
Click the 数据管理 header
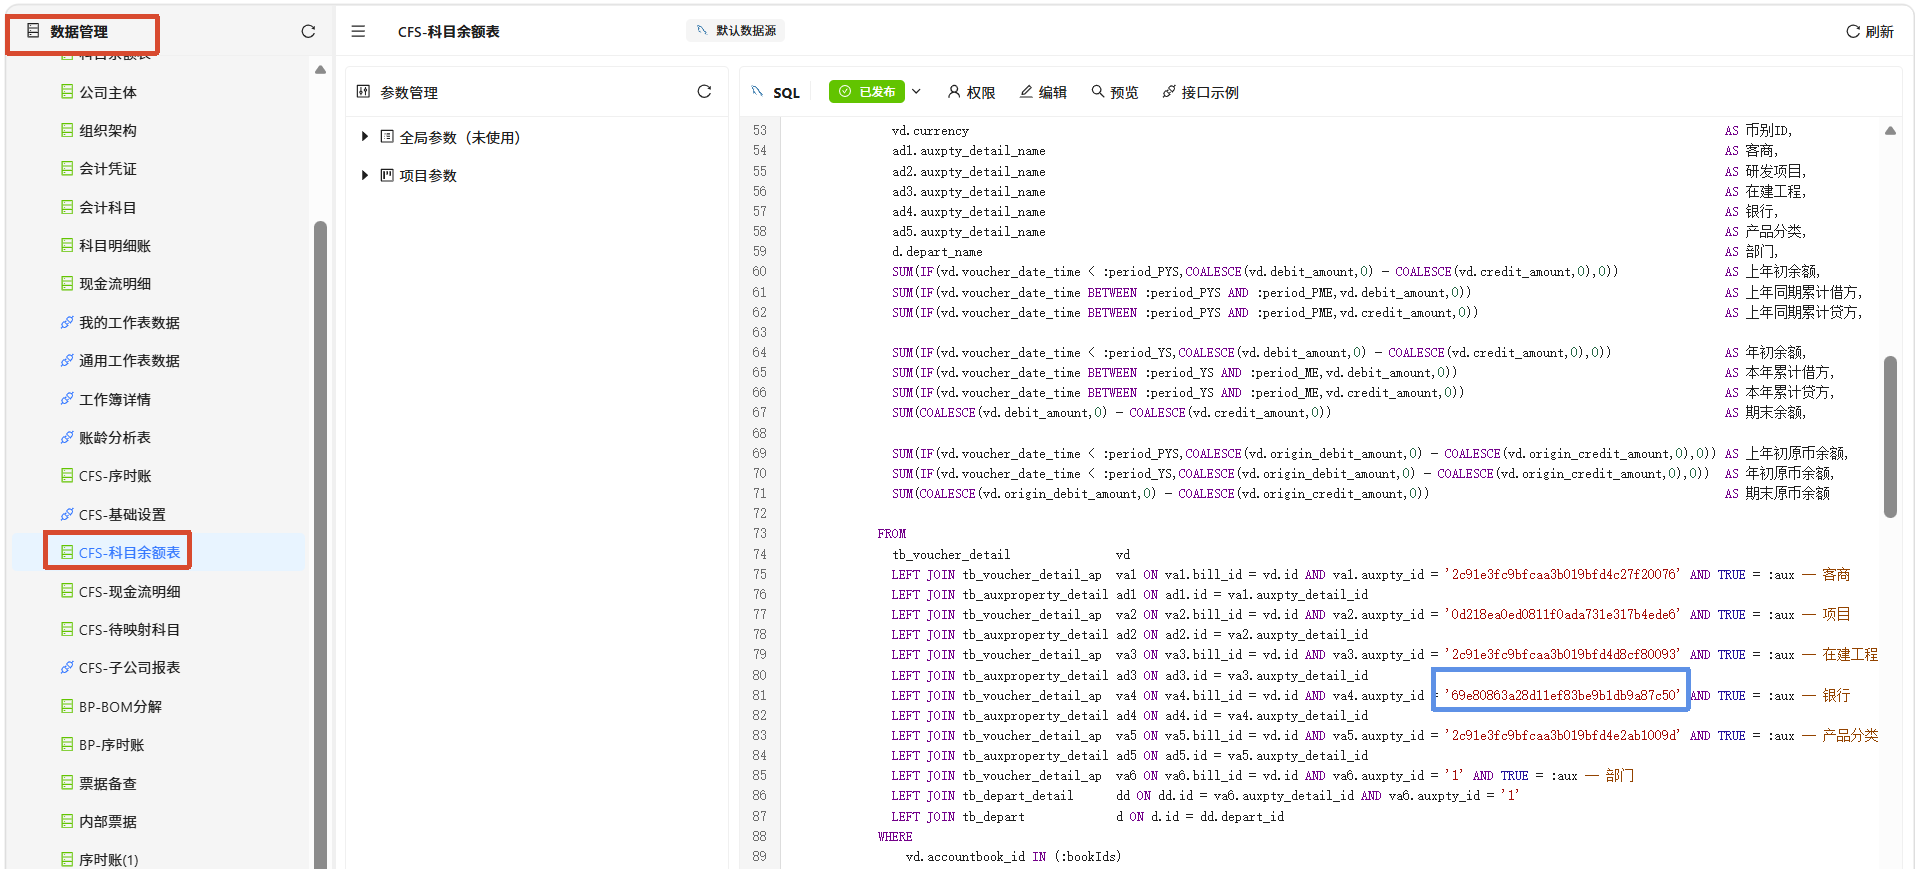click(x=79, y=32)
